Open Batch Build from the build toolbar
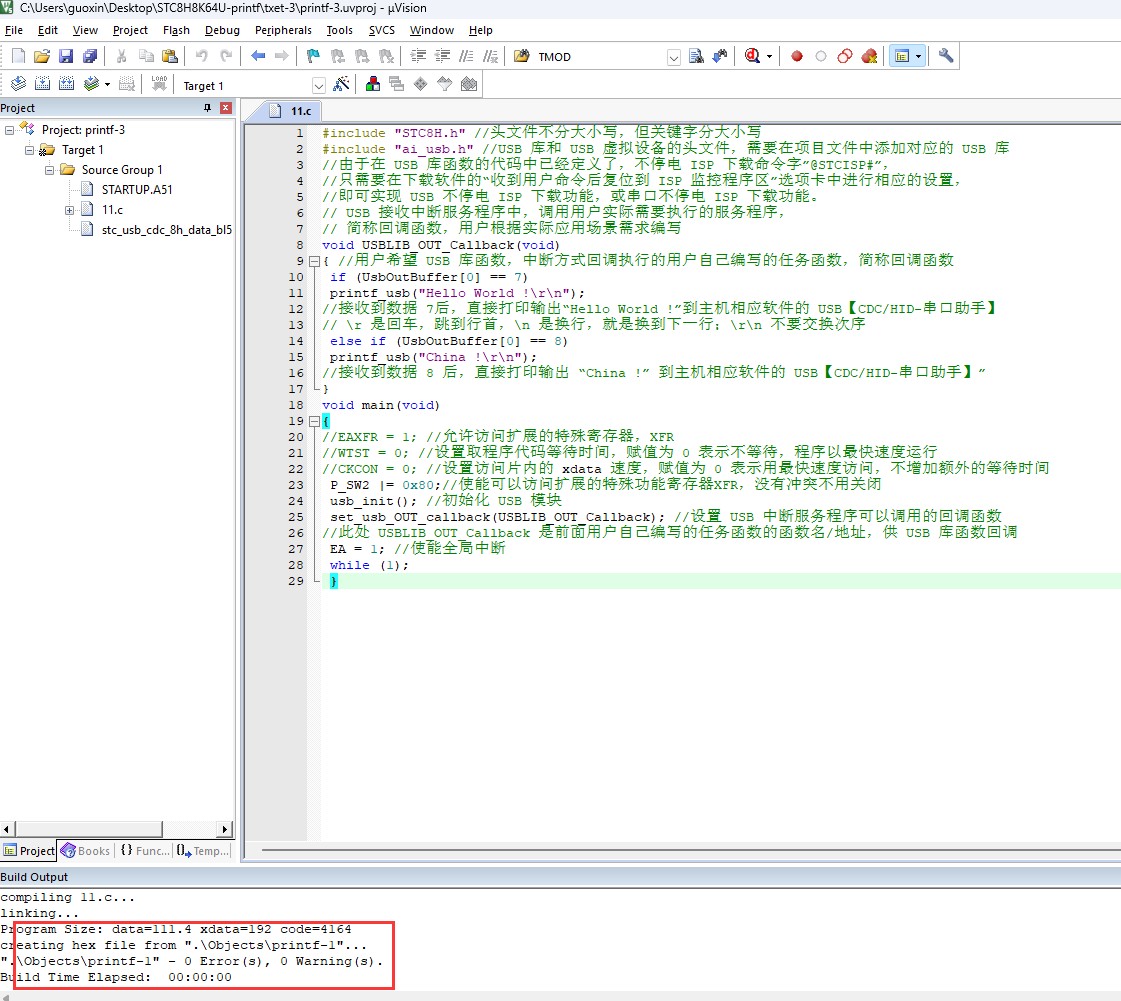Viewport: 1121px width, 1001px height. tap(91, 84)
